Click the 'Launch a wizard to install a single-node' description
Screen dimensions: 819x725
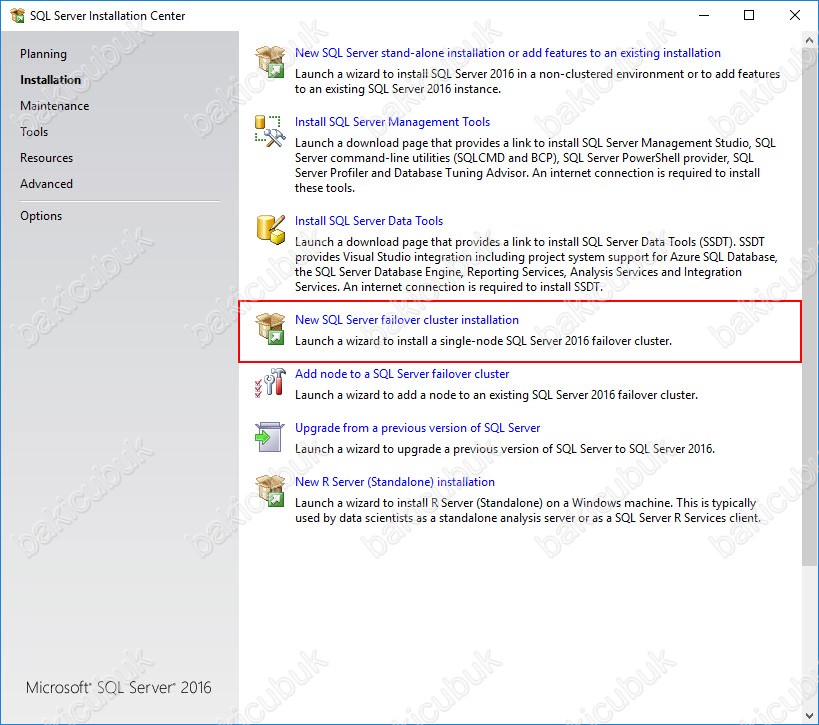click(x=483, y=341)
